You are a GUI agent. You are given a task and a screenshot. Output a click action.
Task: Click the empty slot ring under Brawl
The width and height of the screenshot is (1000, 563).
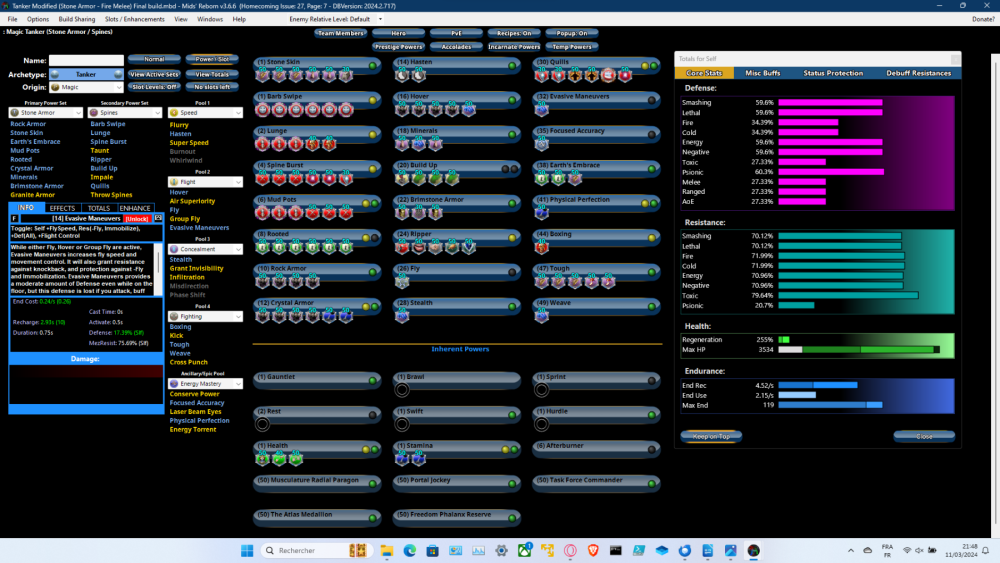[402, 389]
